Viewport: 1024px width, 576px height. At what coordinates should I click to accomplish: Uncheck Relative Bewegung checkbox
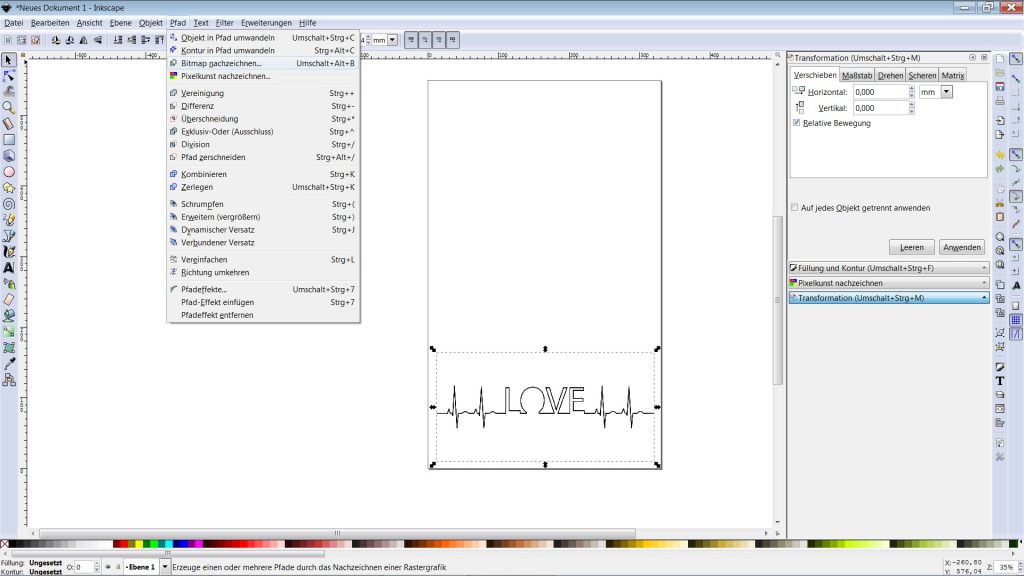pyautogui.click(x=796, y=123)
